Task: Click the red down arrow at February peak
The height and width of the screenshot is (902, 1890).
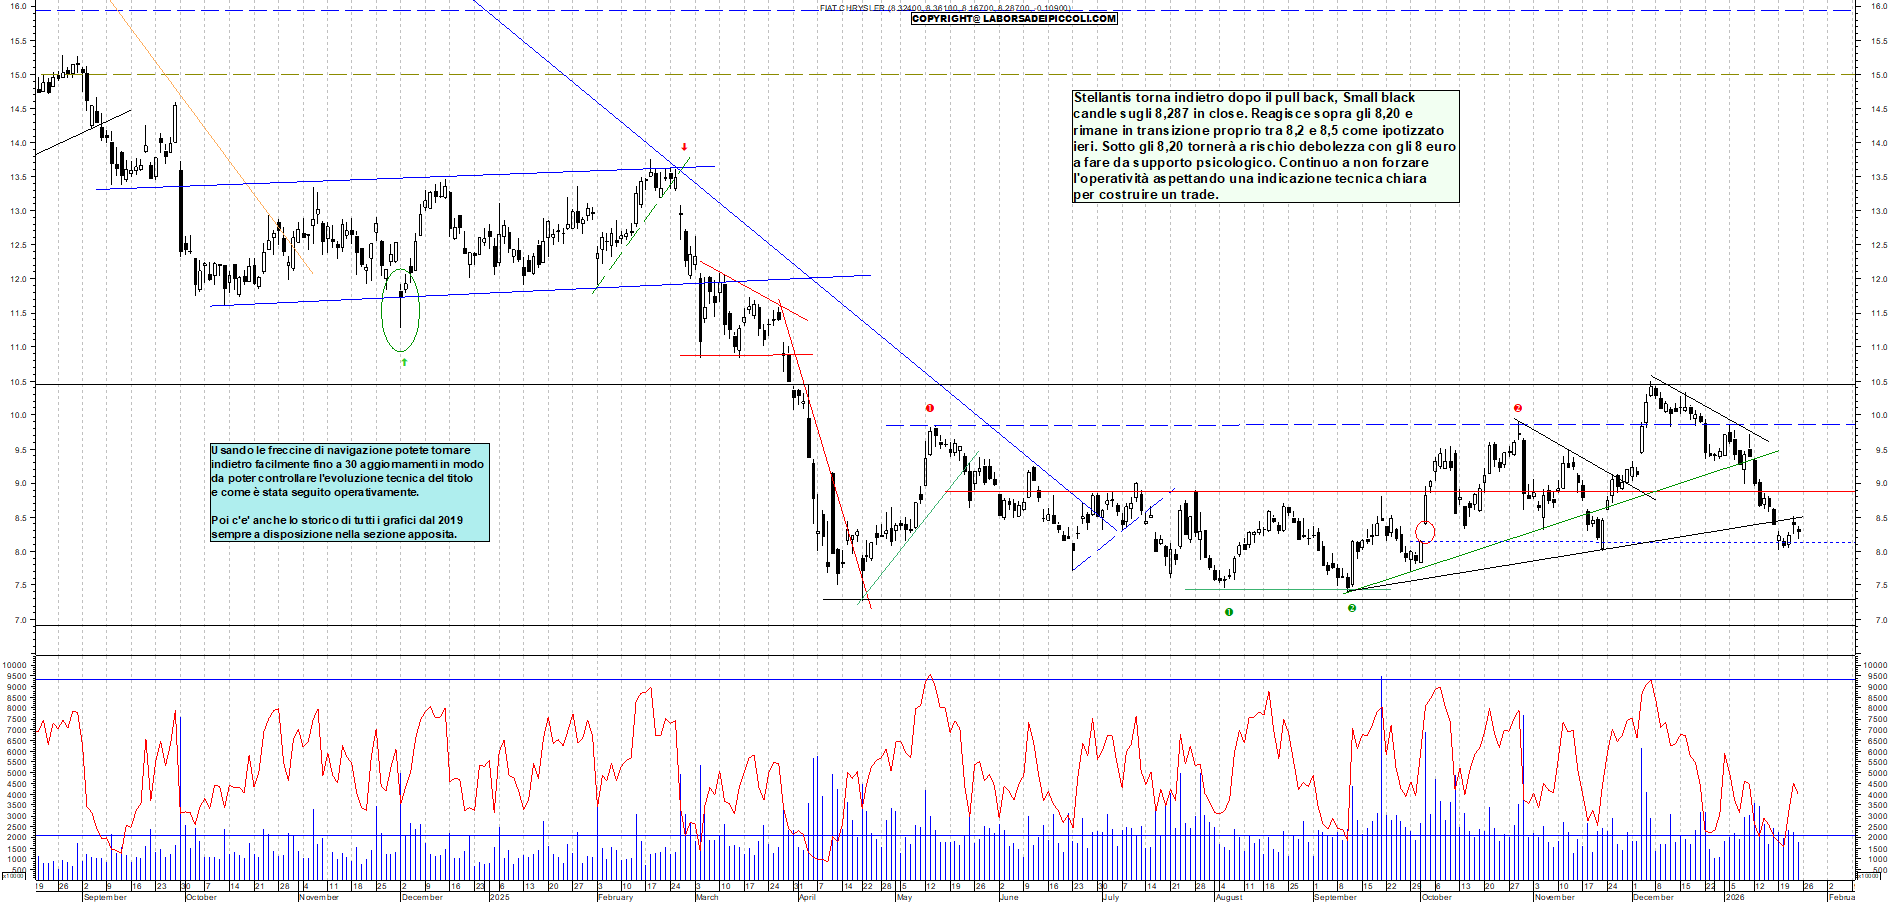Action: pyautogui.click(x=684, y=147)
